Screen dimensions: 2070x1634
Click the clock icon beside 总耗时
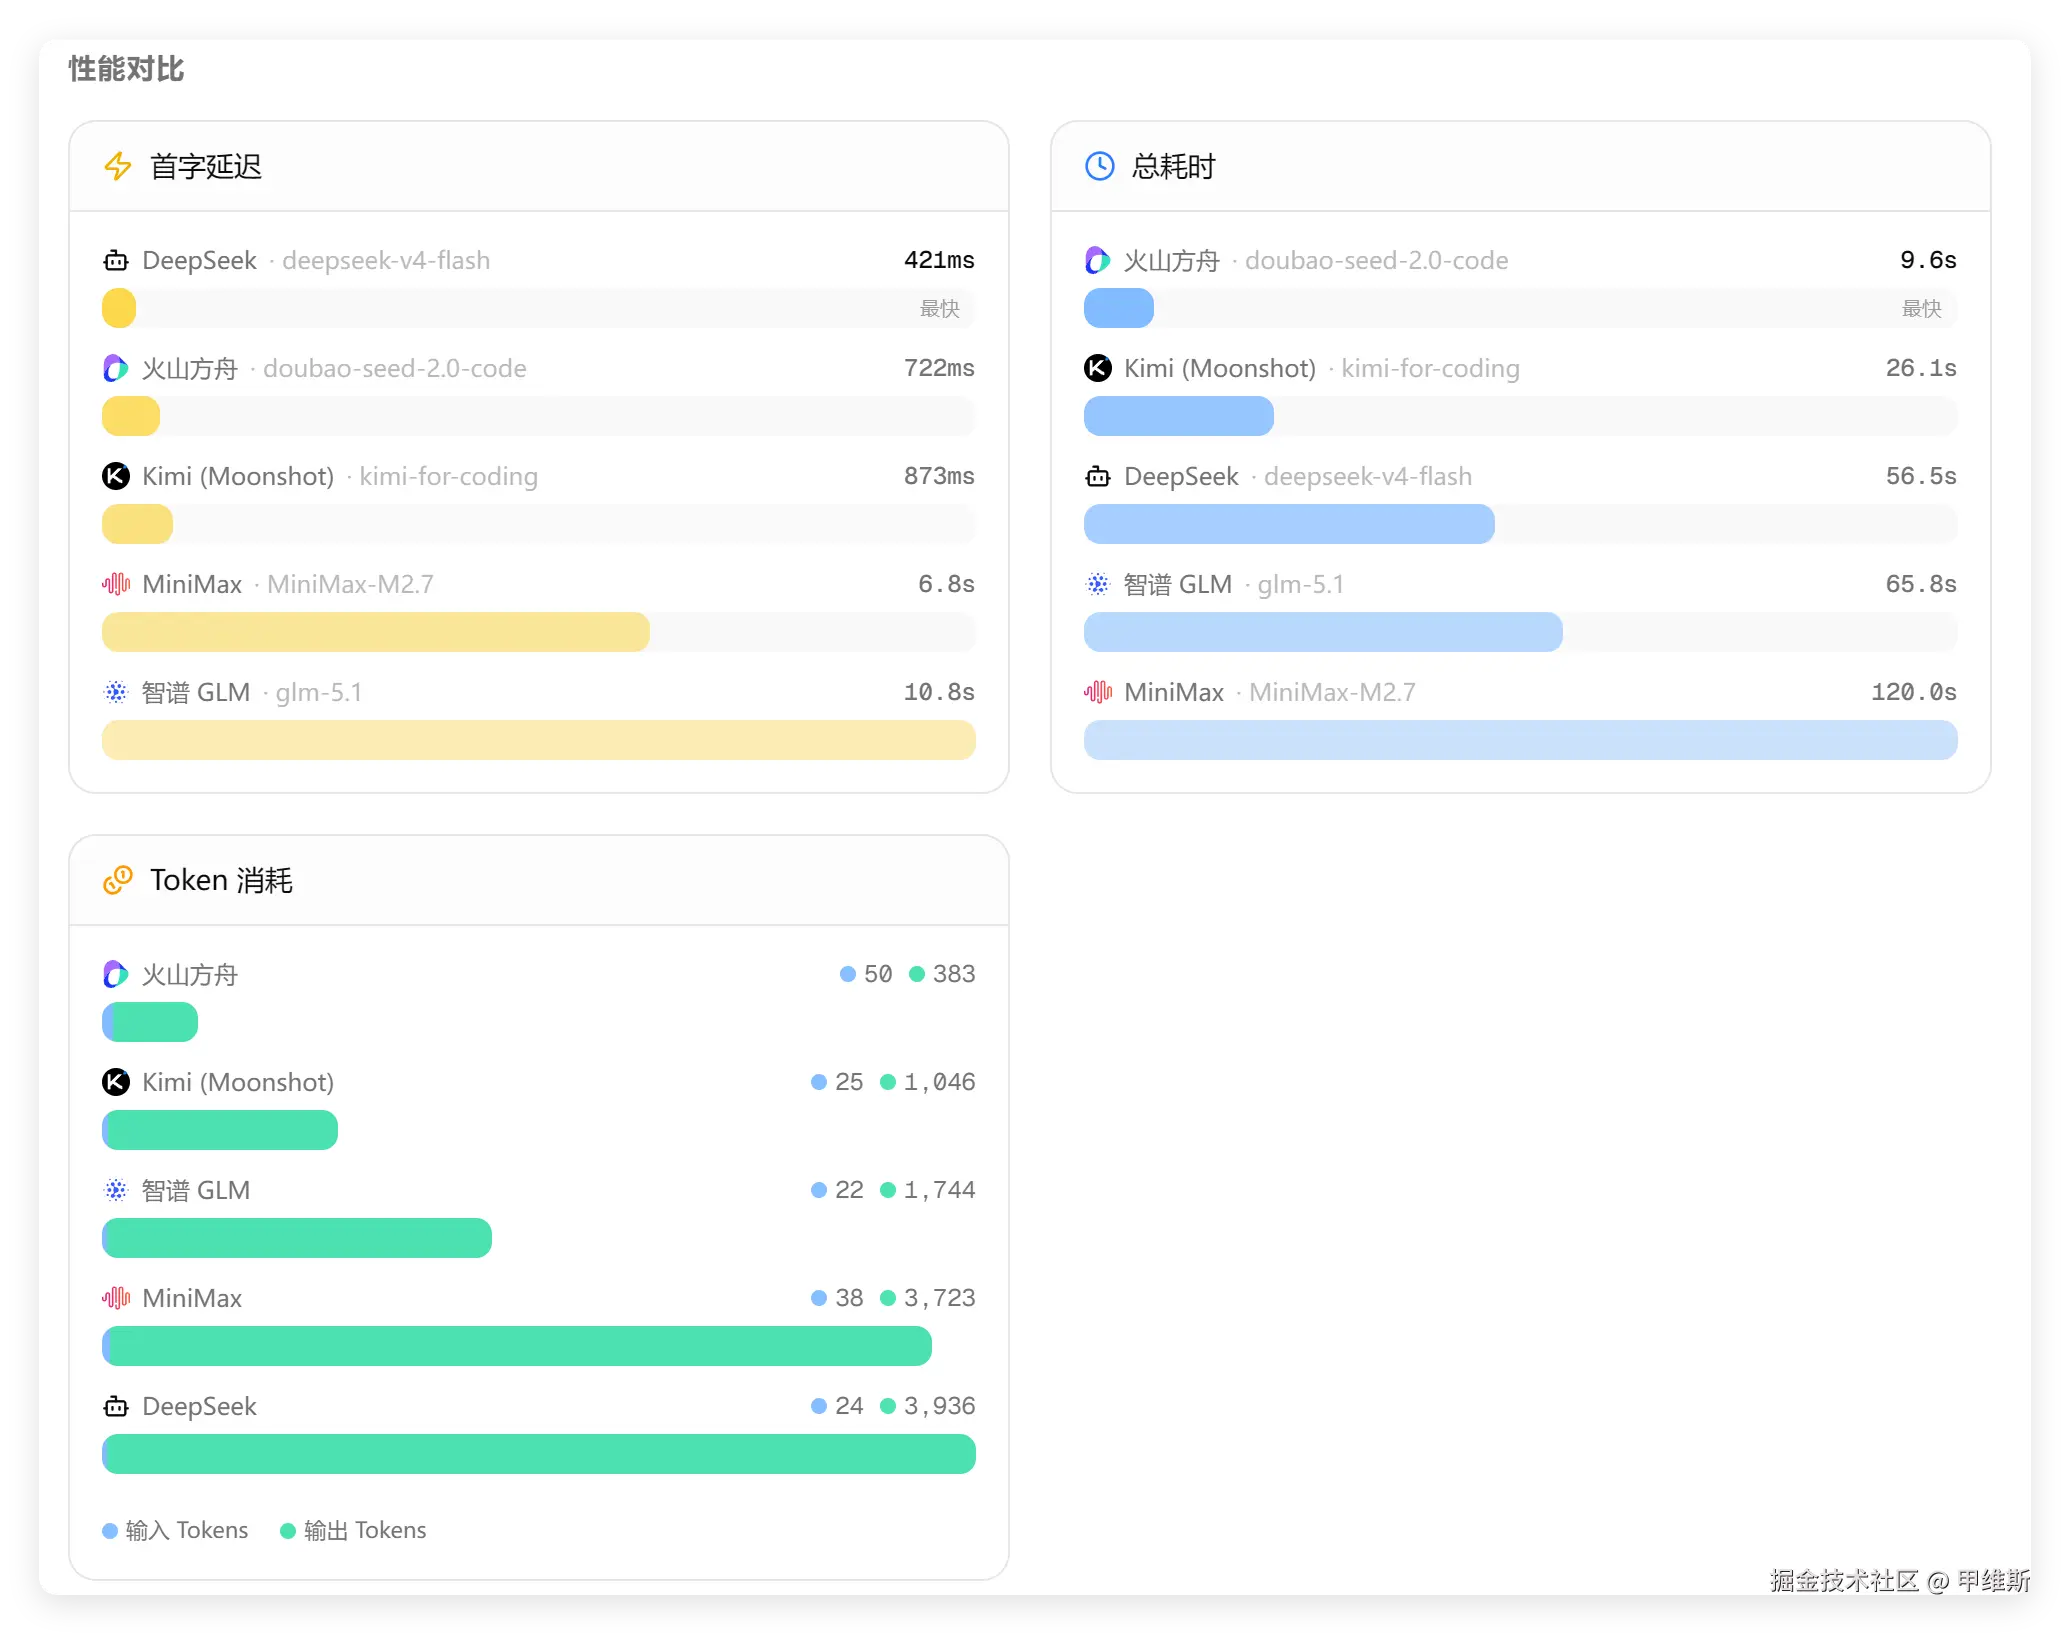click(x=1099, y=166)
